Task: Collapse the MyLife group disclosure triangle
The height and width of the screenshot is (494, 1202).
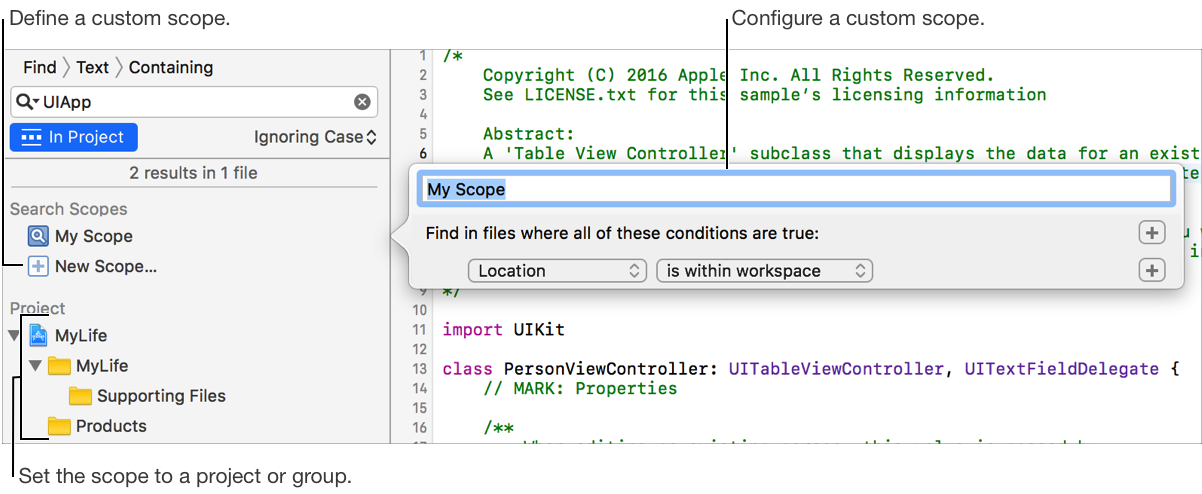Action: tap(35, 366)
